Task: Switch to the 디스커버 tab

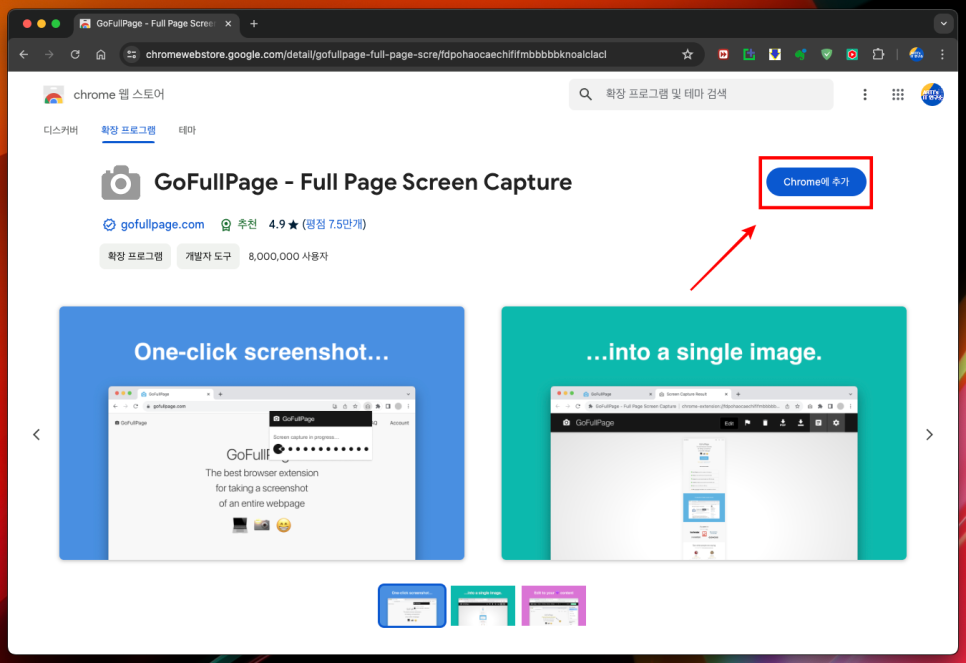Action: (60, 130)
